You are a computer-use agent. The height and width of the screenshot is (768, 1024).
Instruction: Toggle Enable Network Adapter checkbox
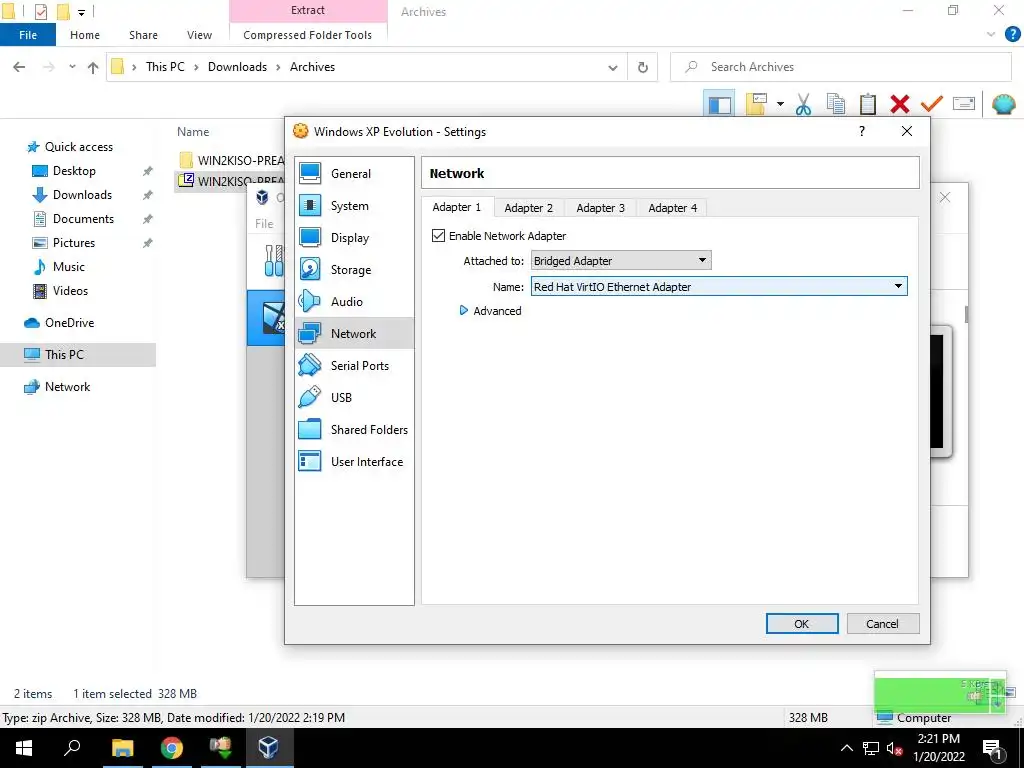438,236
